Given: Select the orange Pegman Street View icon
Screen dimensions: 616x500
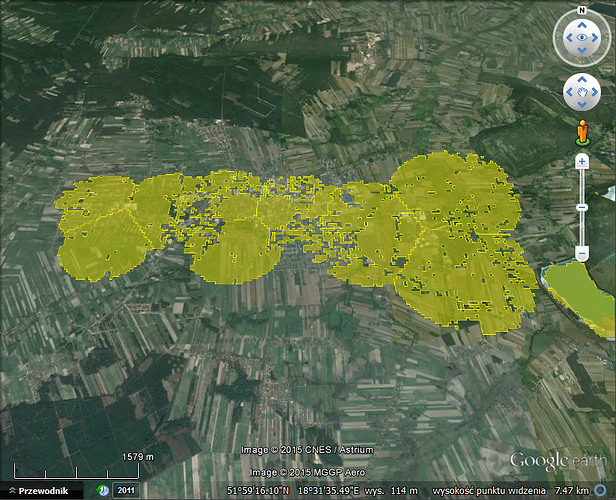Looking at the screenshot, I should (583, 133).
